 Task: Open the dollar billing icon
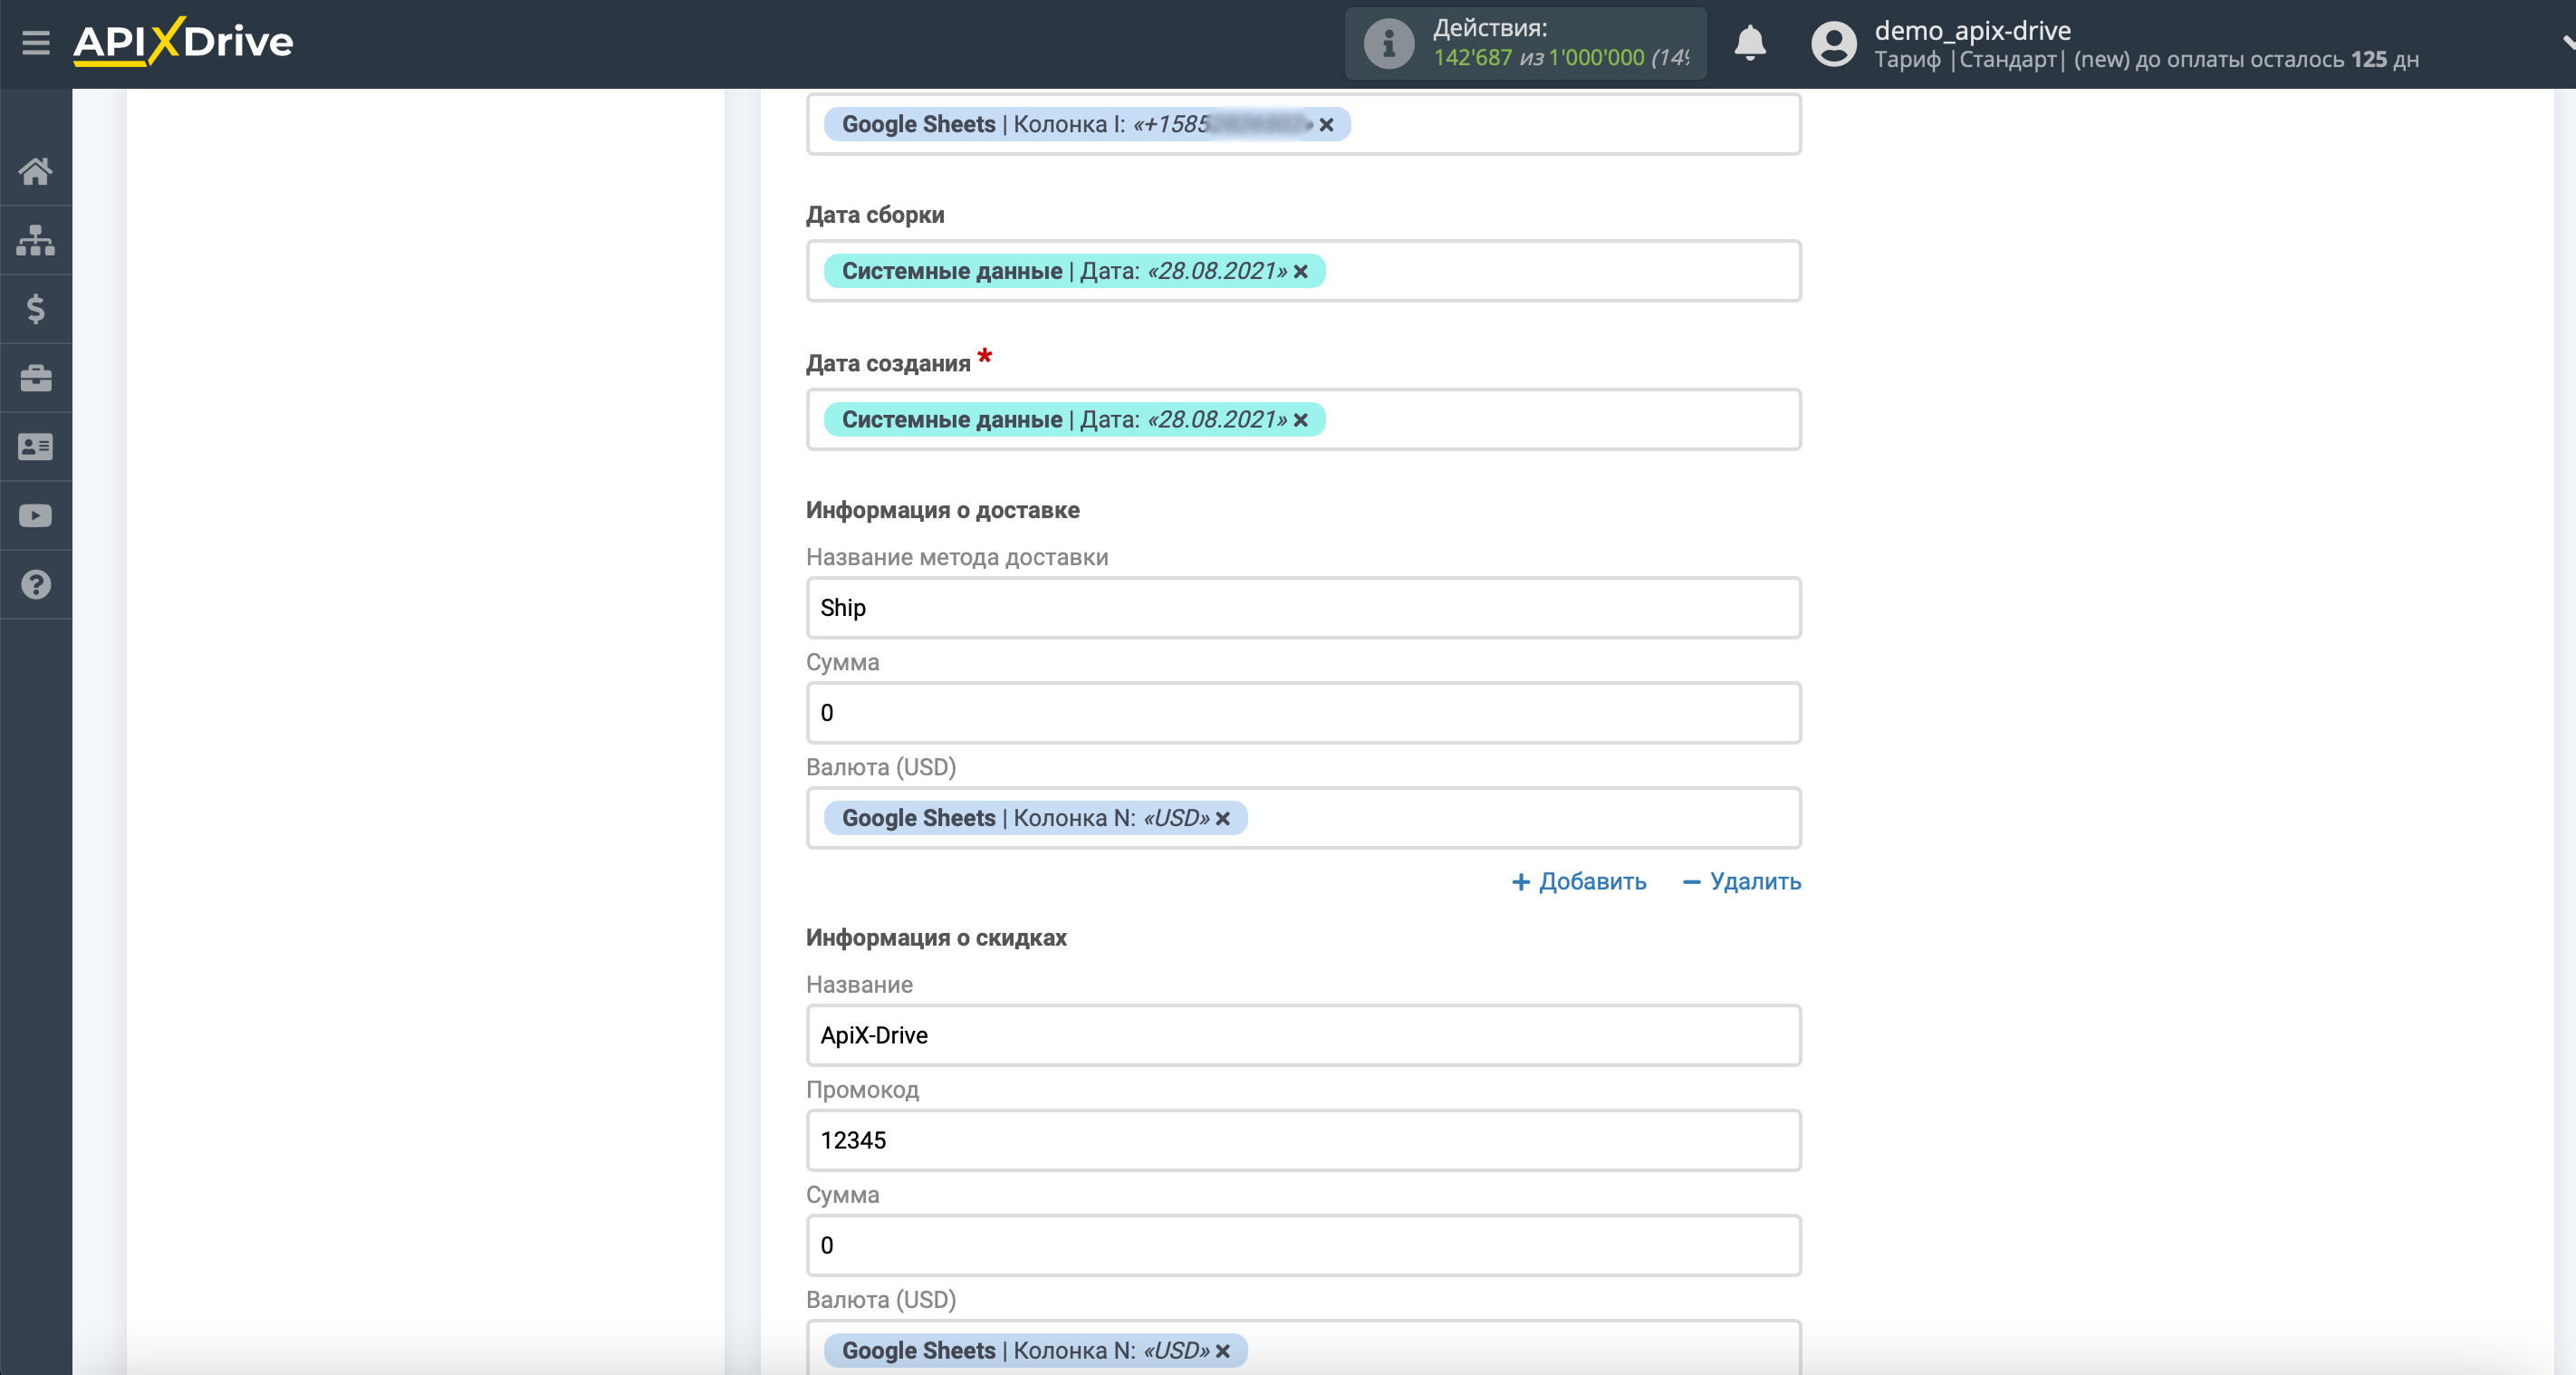36,309
